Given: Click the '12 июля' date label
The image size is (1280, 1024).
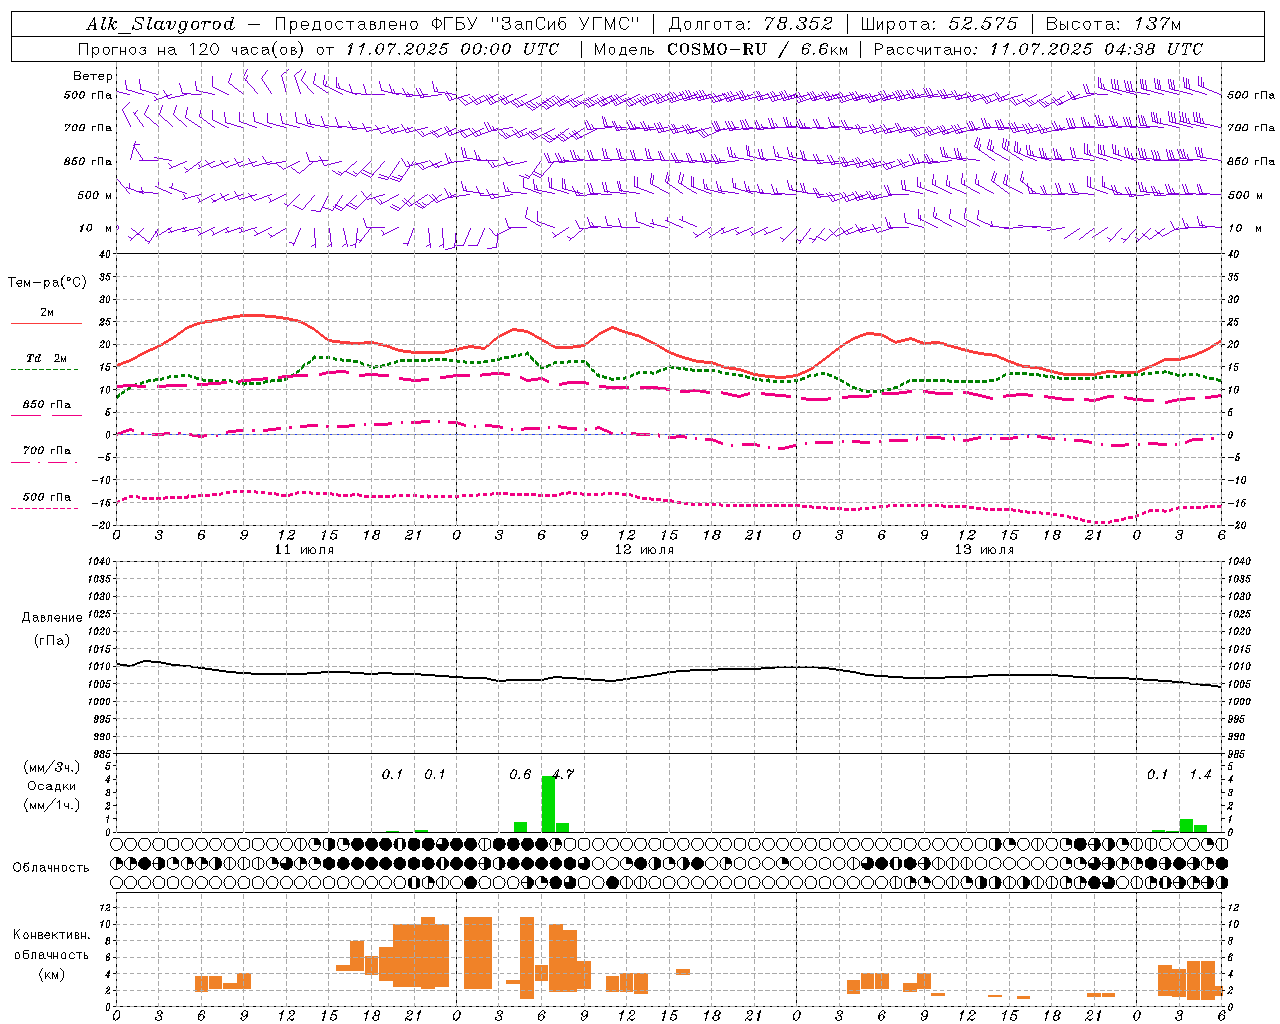Looking at the screenshot, I should point(644,550).
